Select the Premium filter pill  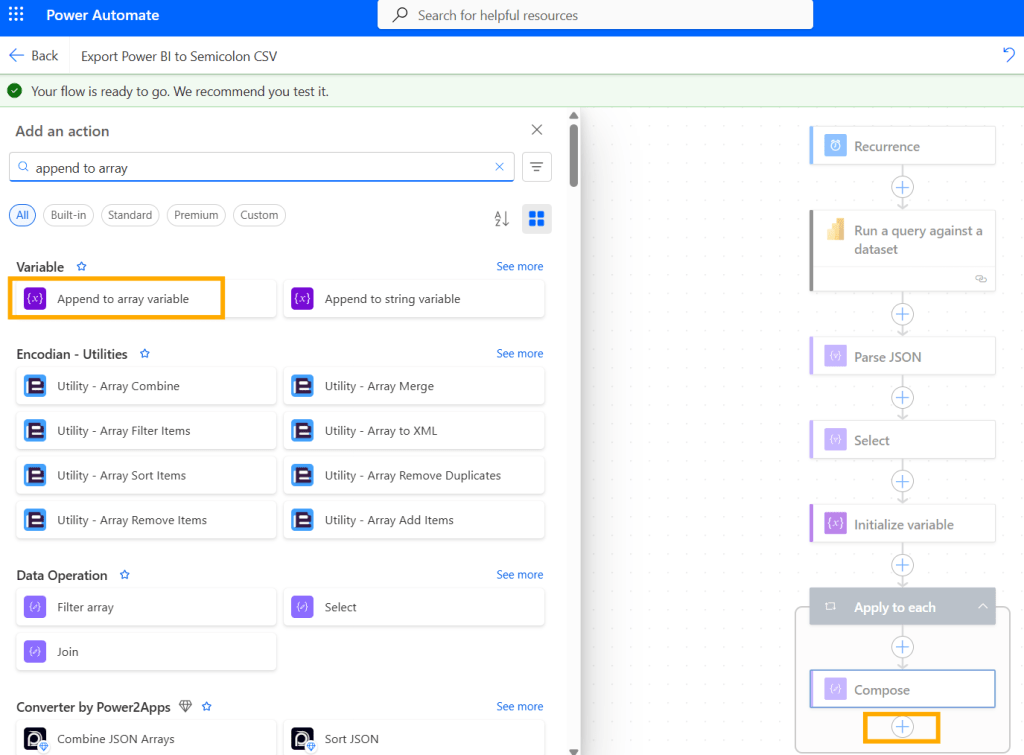(196, 215)
